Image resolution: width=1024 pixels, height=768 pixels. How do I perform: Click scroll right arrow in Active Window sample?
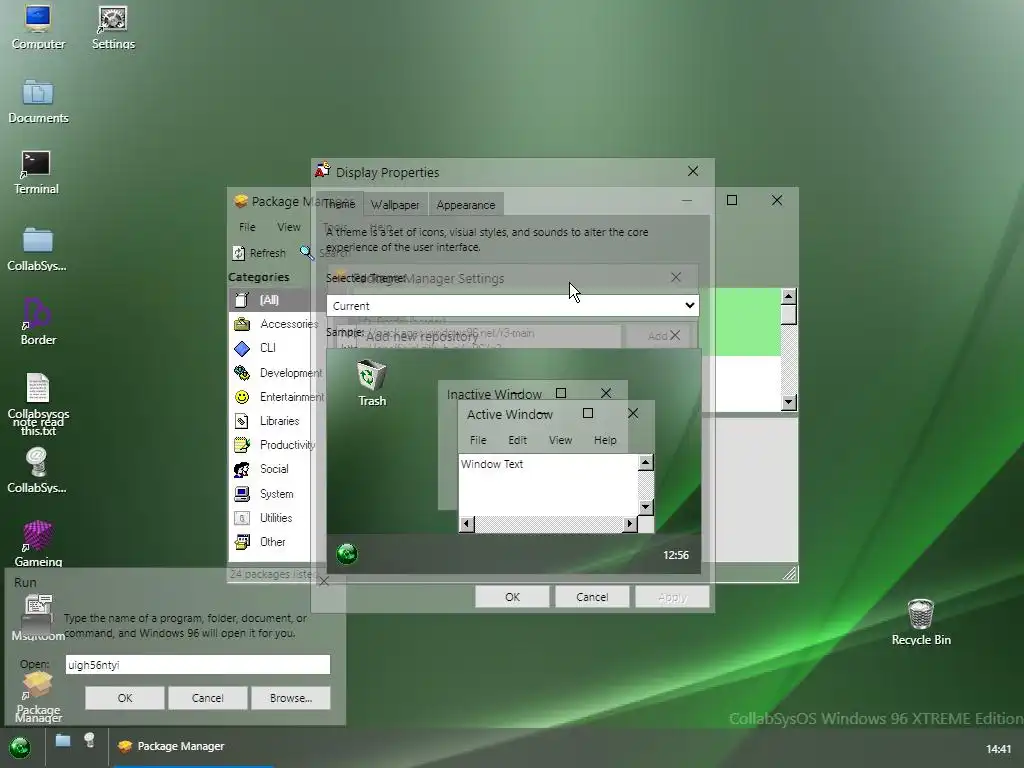pos(630,524)
